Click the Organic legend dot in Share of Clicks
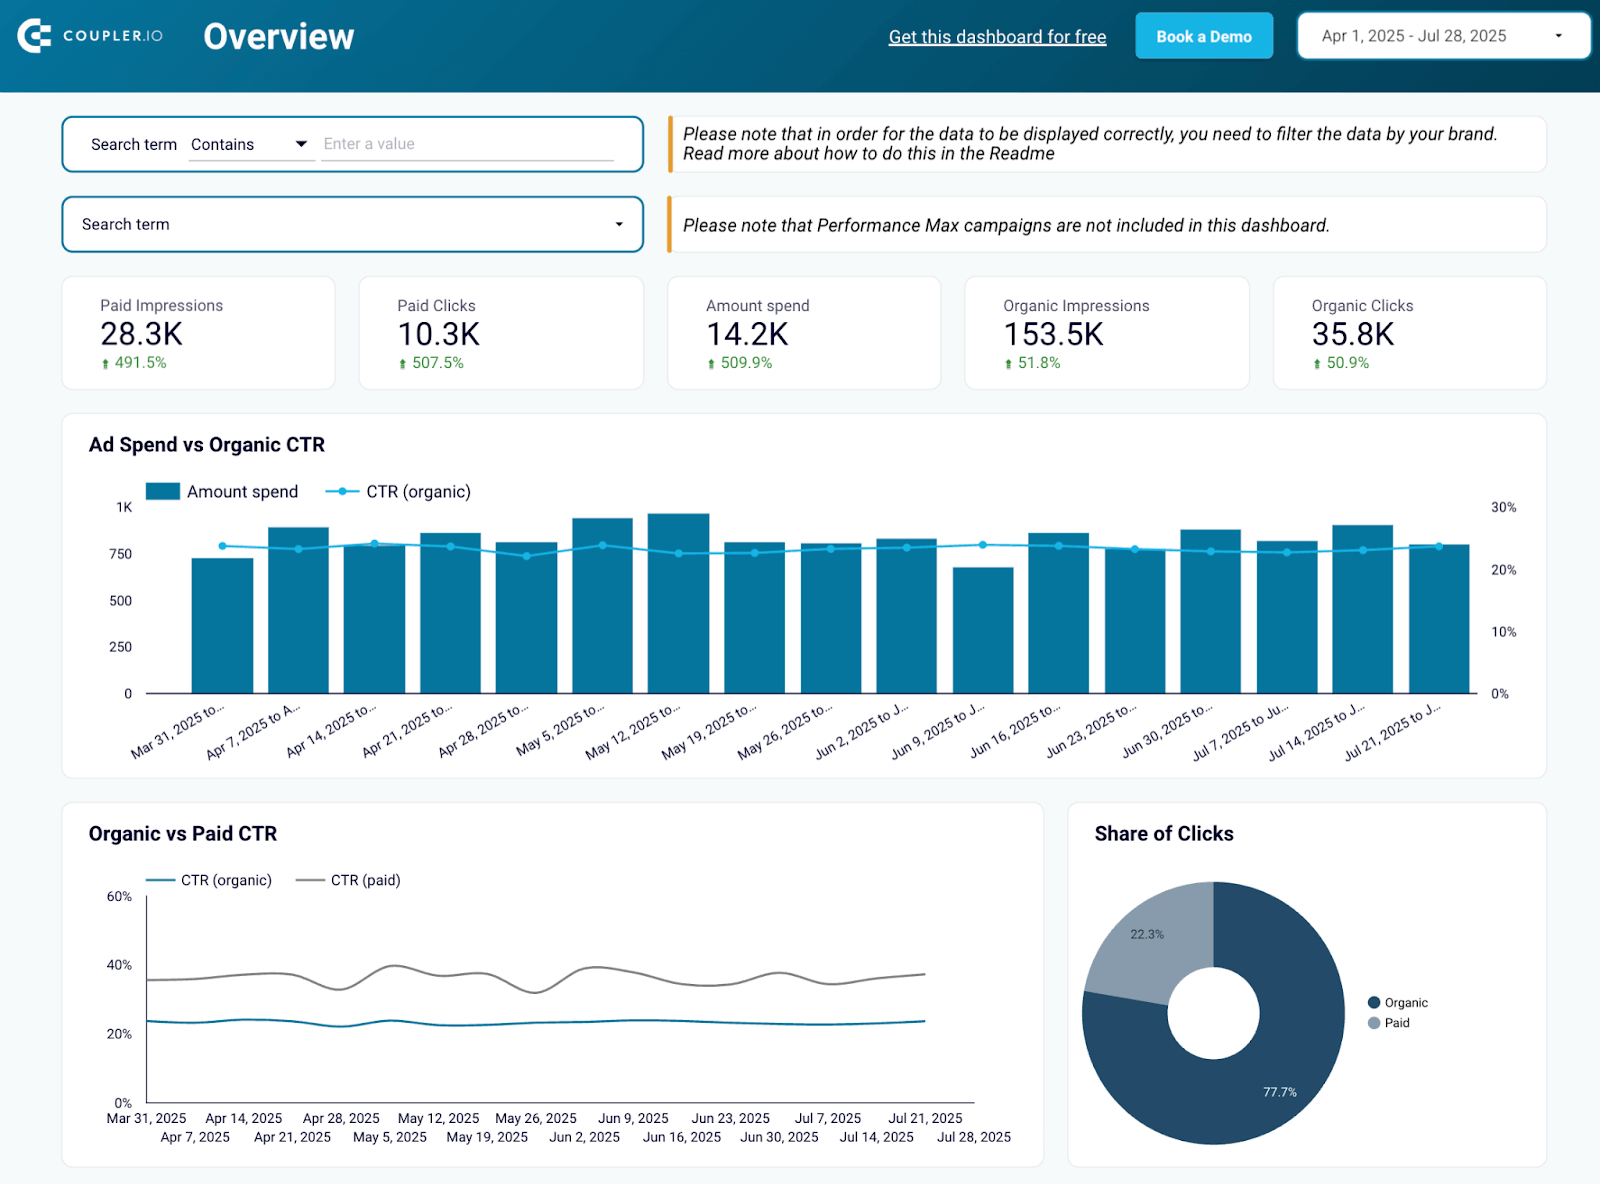Screen dimensions: 1600x1184 click(x=1374, y=1002)
